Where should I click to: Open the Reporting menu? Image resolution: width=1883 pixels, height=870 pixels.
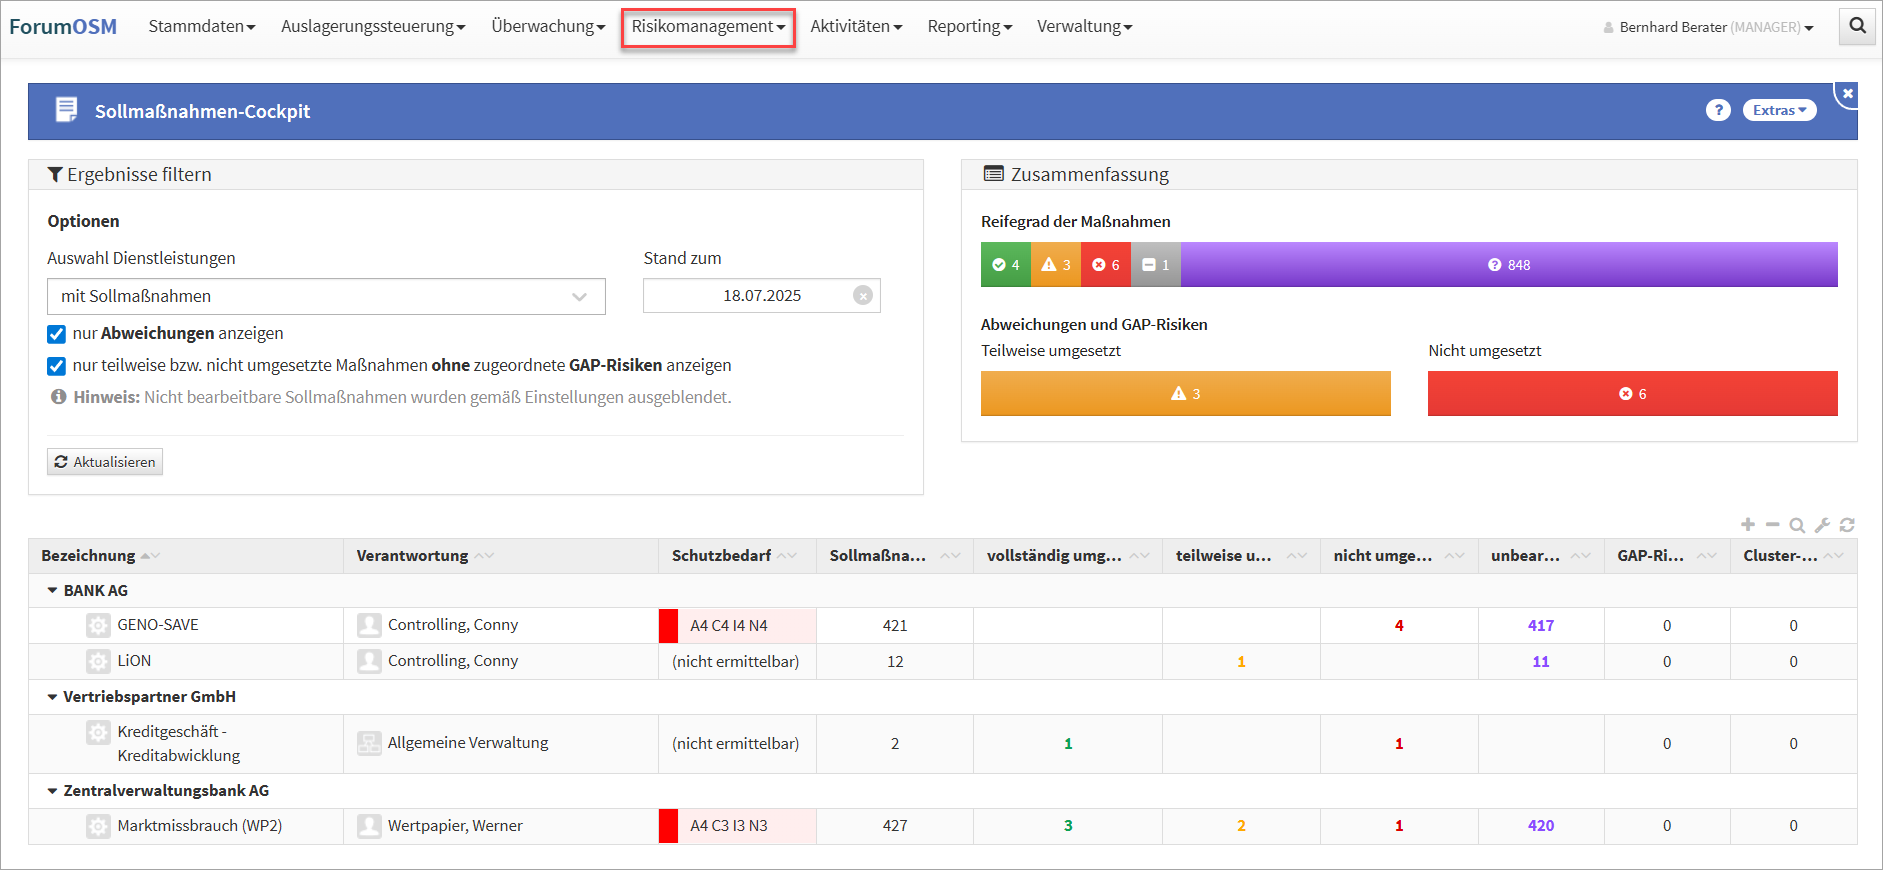click(969, 27)
